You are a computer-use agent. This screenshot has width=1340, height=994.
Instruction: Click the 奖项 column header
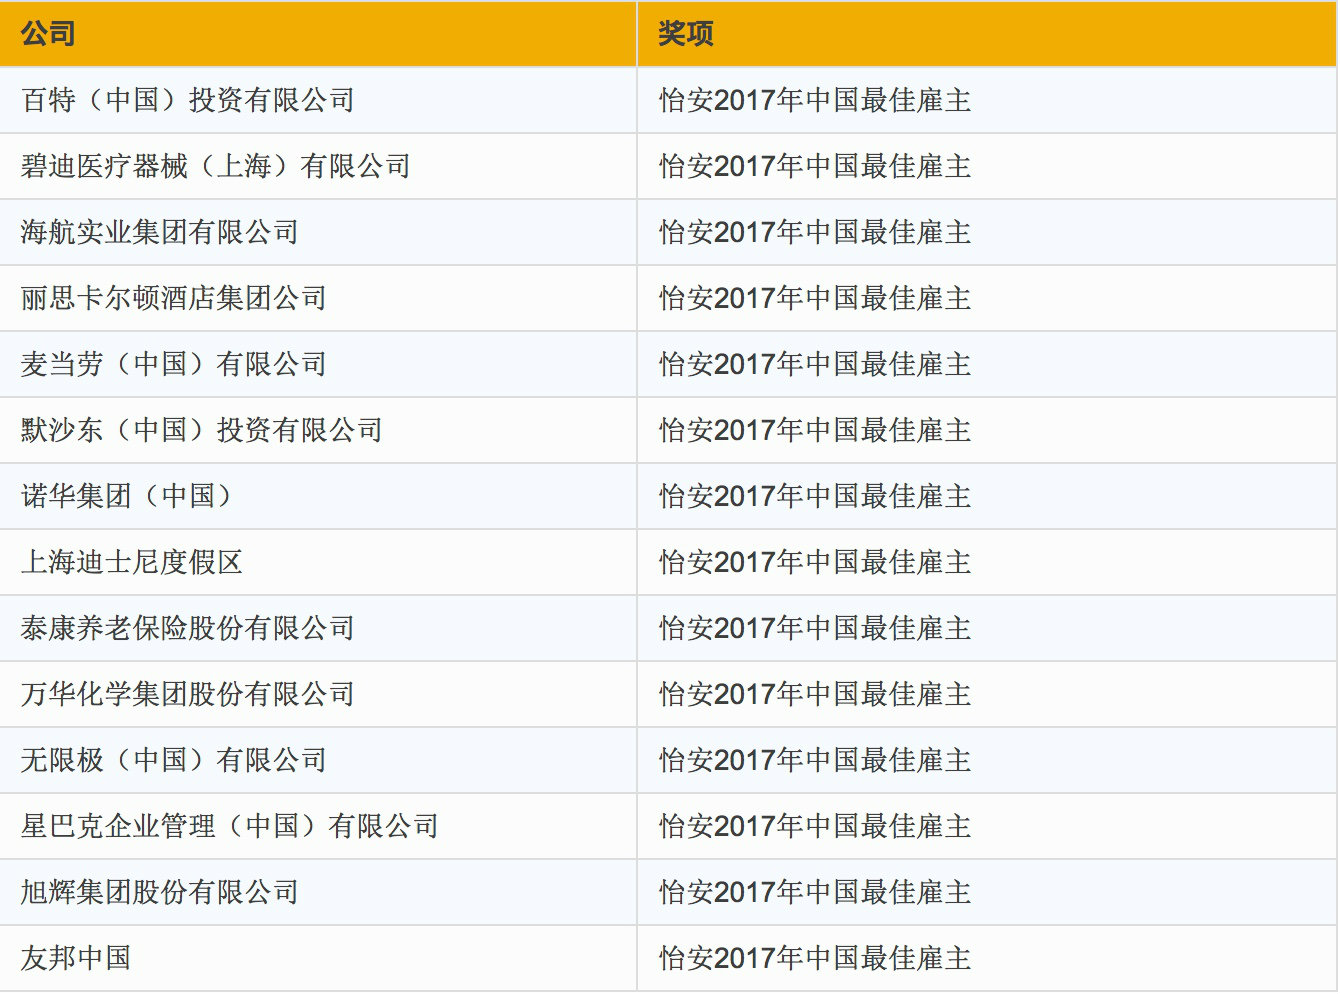(685, 34)
